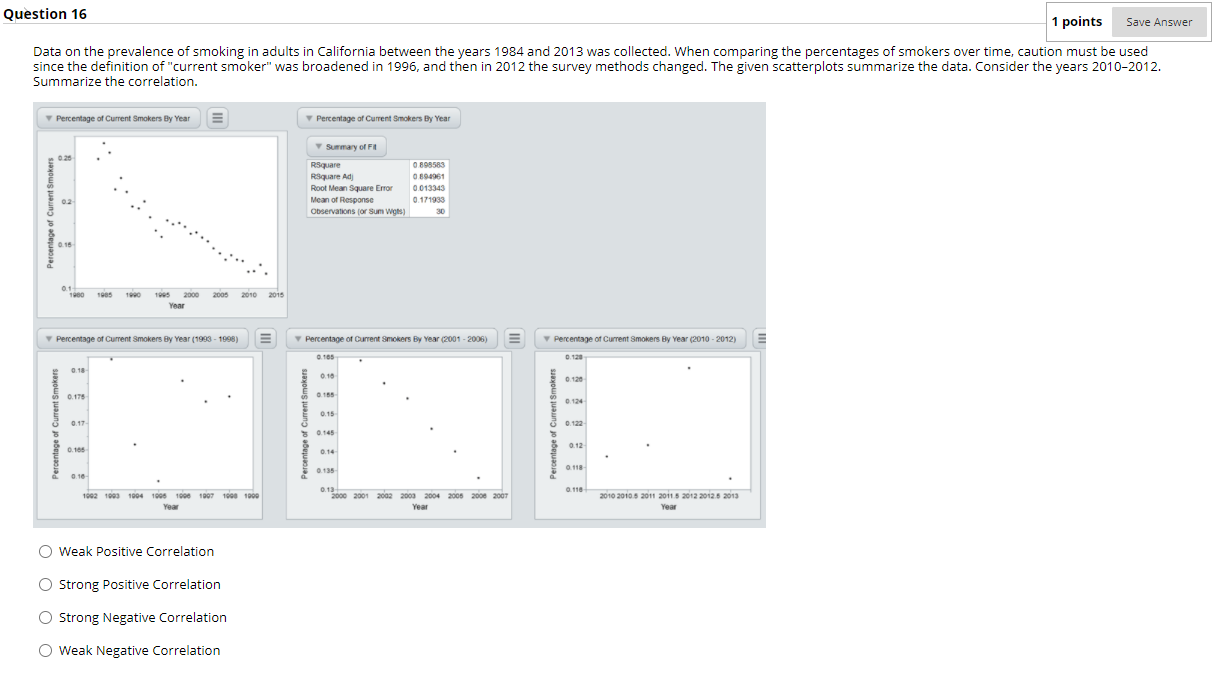Click the Mean of Response value 0.171933
This screenshot has width=1229, height=690.
428,199
